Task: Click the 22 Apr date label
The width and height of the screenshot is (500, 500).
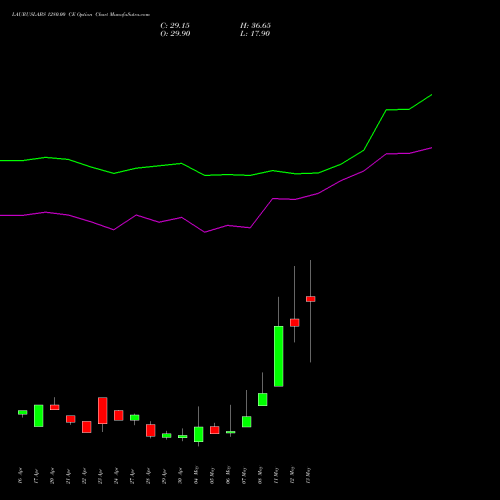Action: pyautogui.click(x=84, y=476)
